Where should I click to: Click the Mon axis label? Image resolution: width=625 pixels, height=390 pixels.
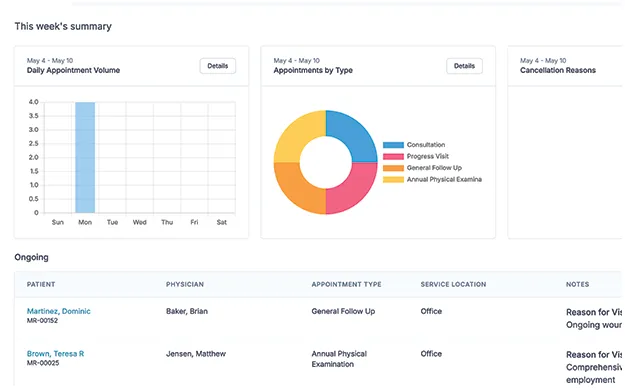(85, 223)
